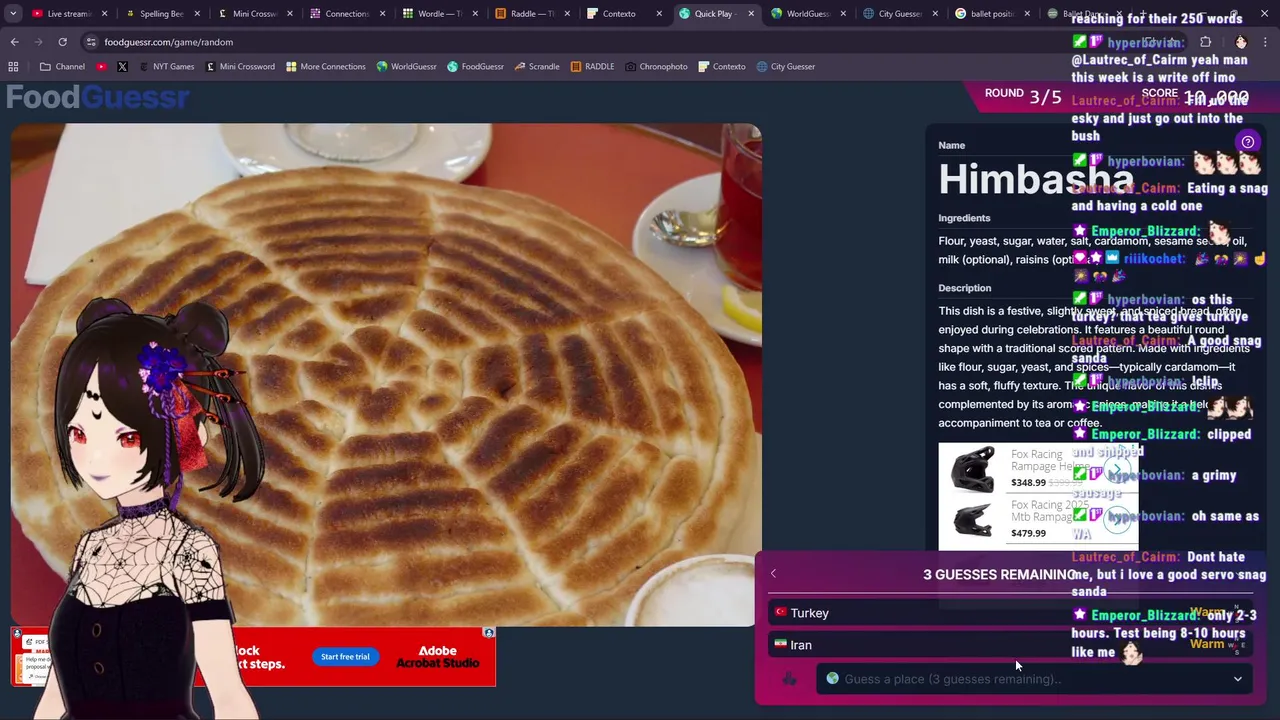
Task: Select the Iran guess row
Action: 1010,645
